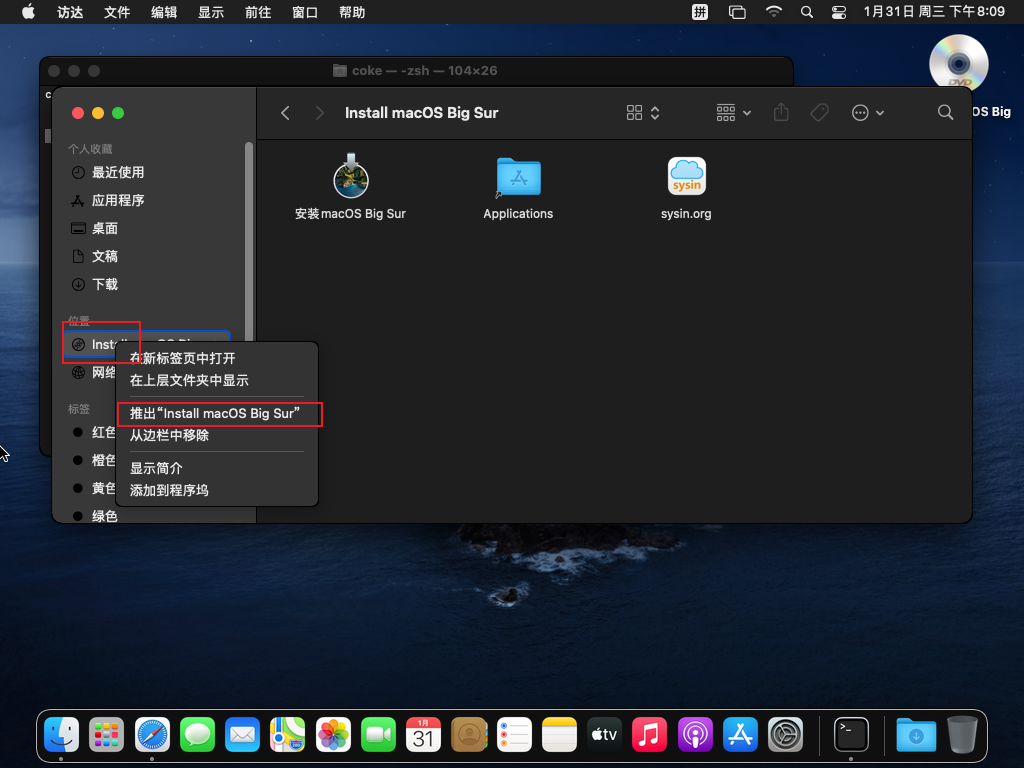Open the more actions ellipsis menu
Screen dimensions: 1024x768
coord(868,113)
